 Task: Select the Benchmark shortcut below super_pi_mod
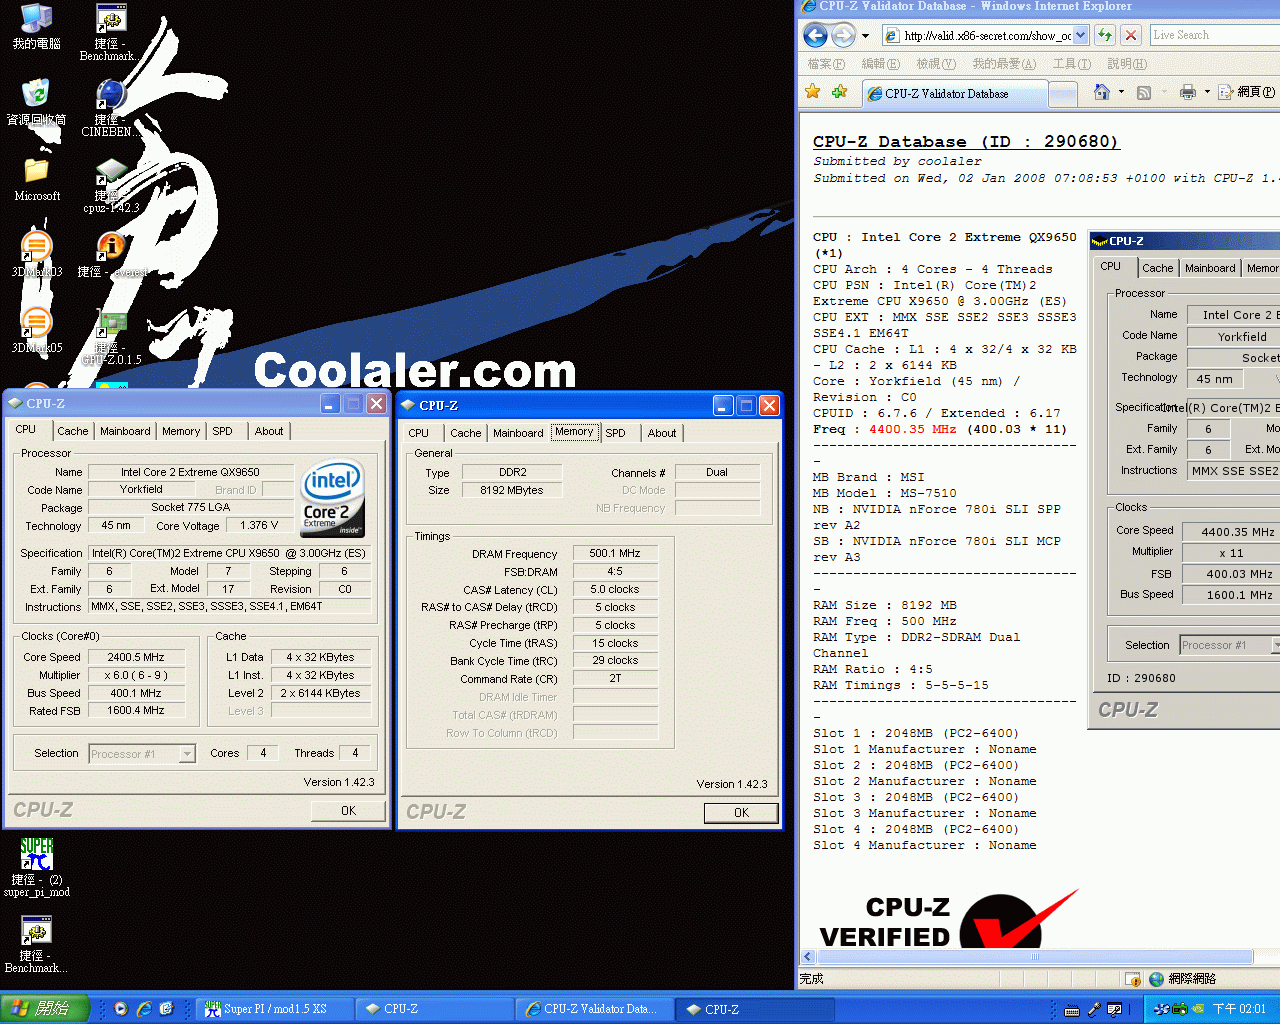point(36,944)
